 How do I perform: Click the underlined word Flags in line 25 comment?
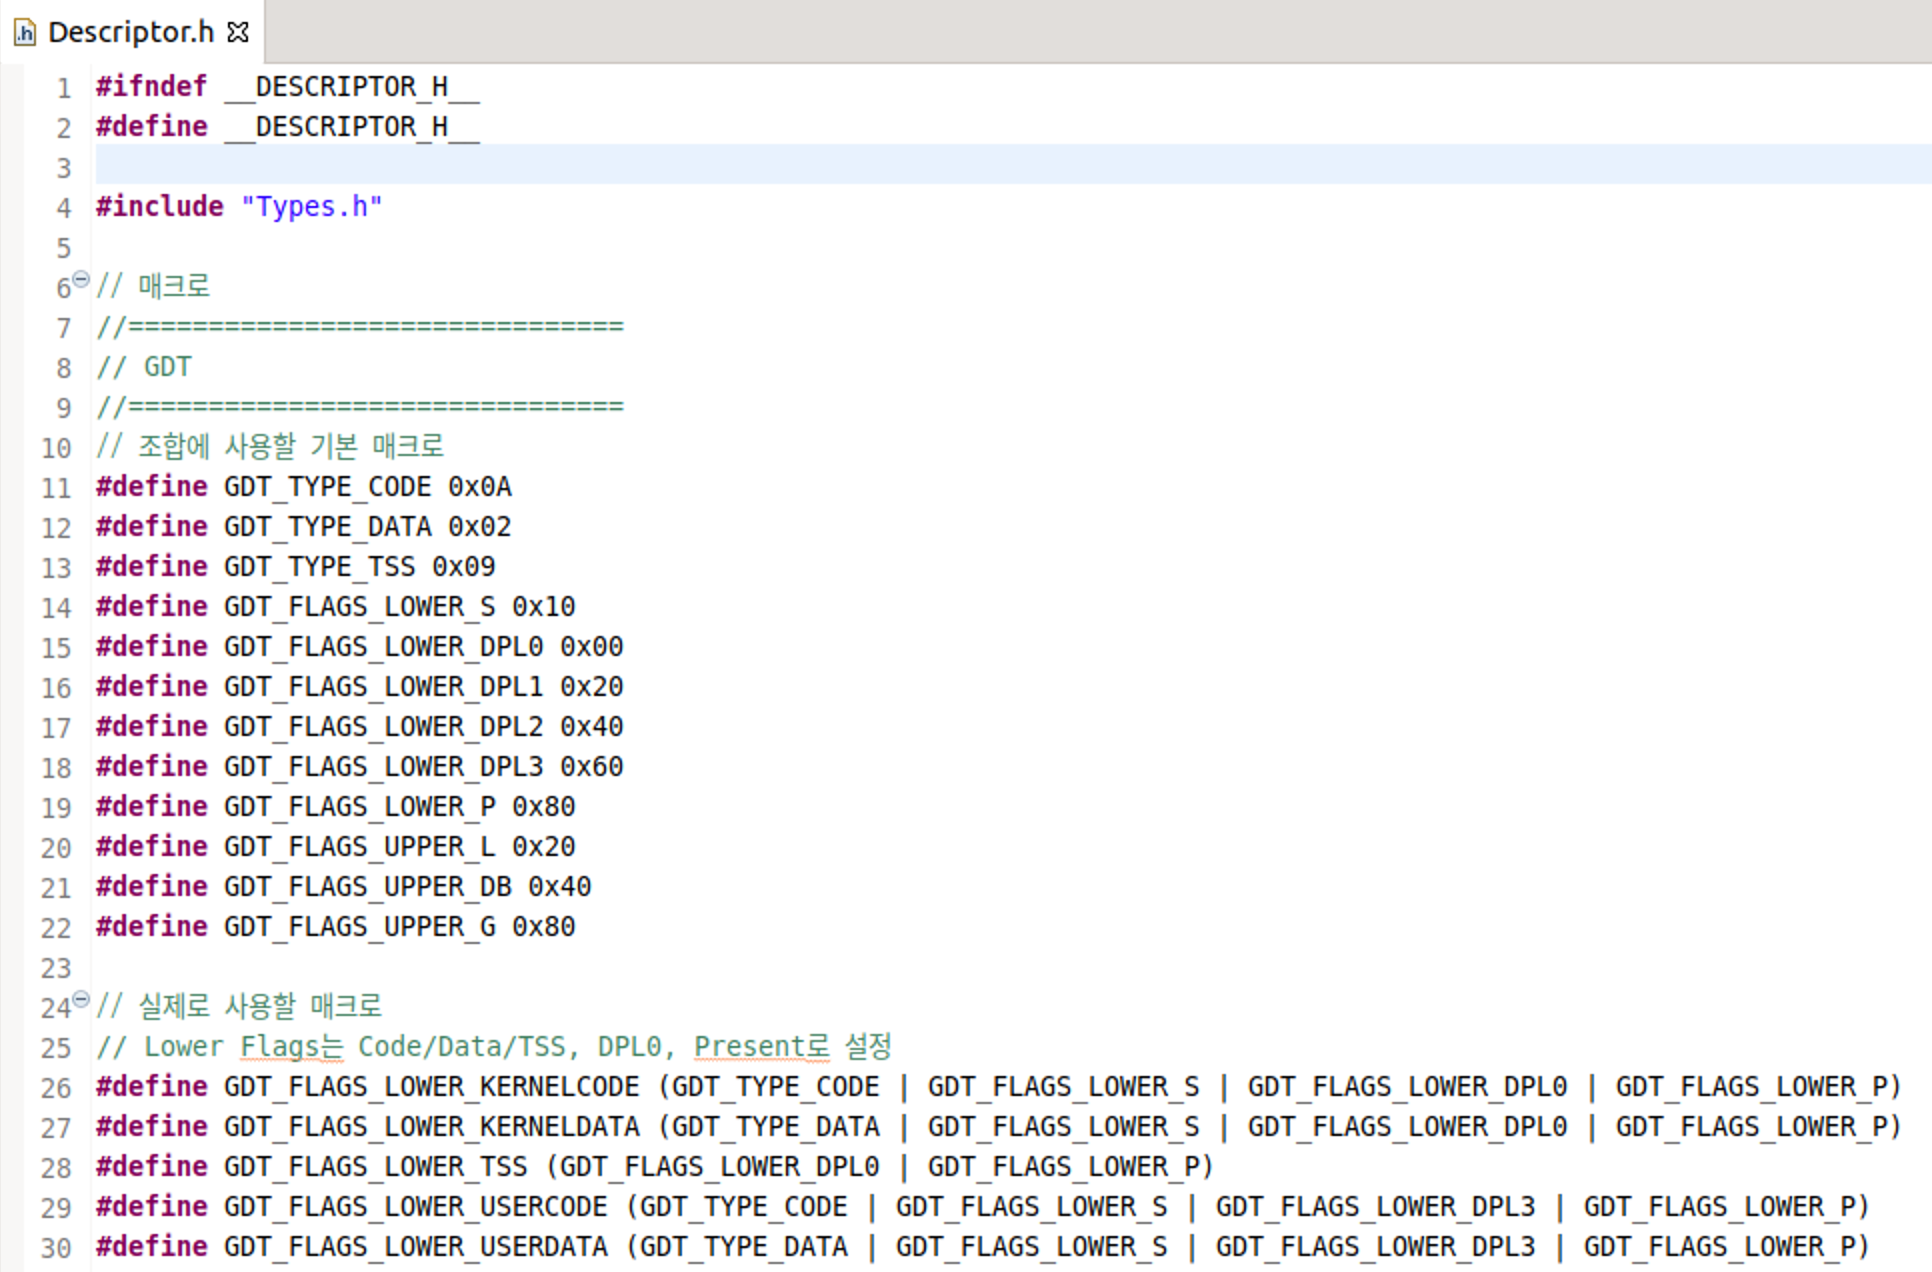[279, 1047]
